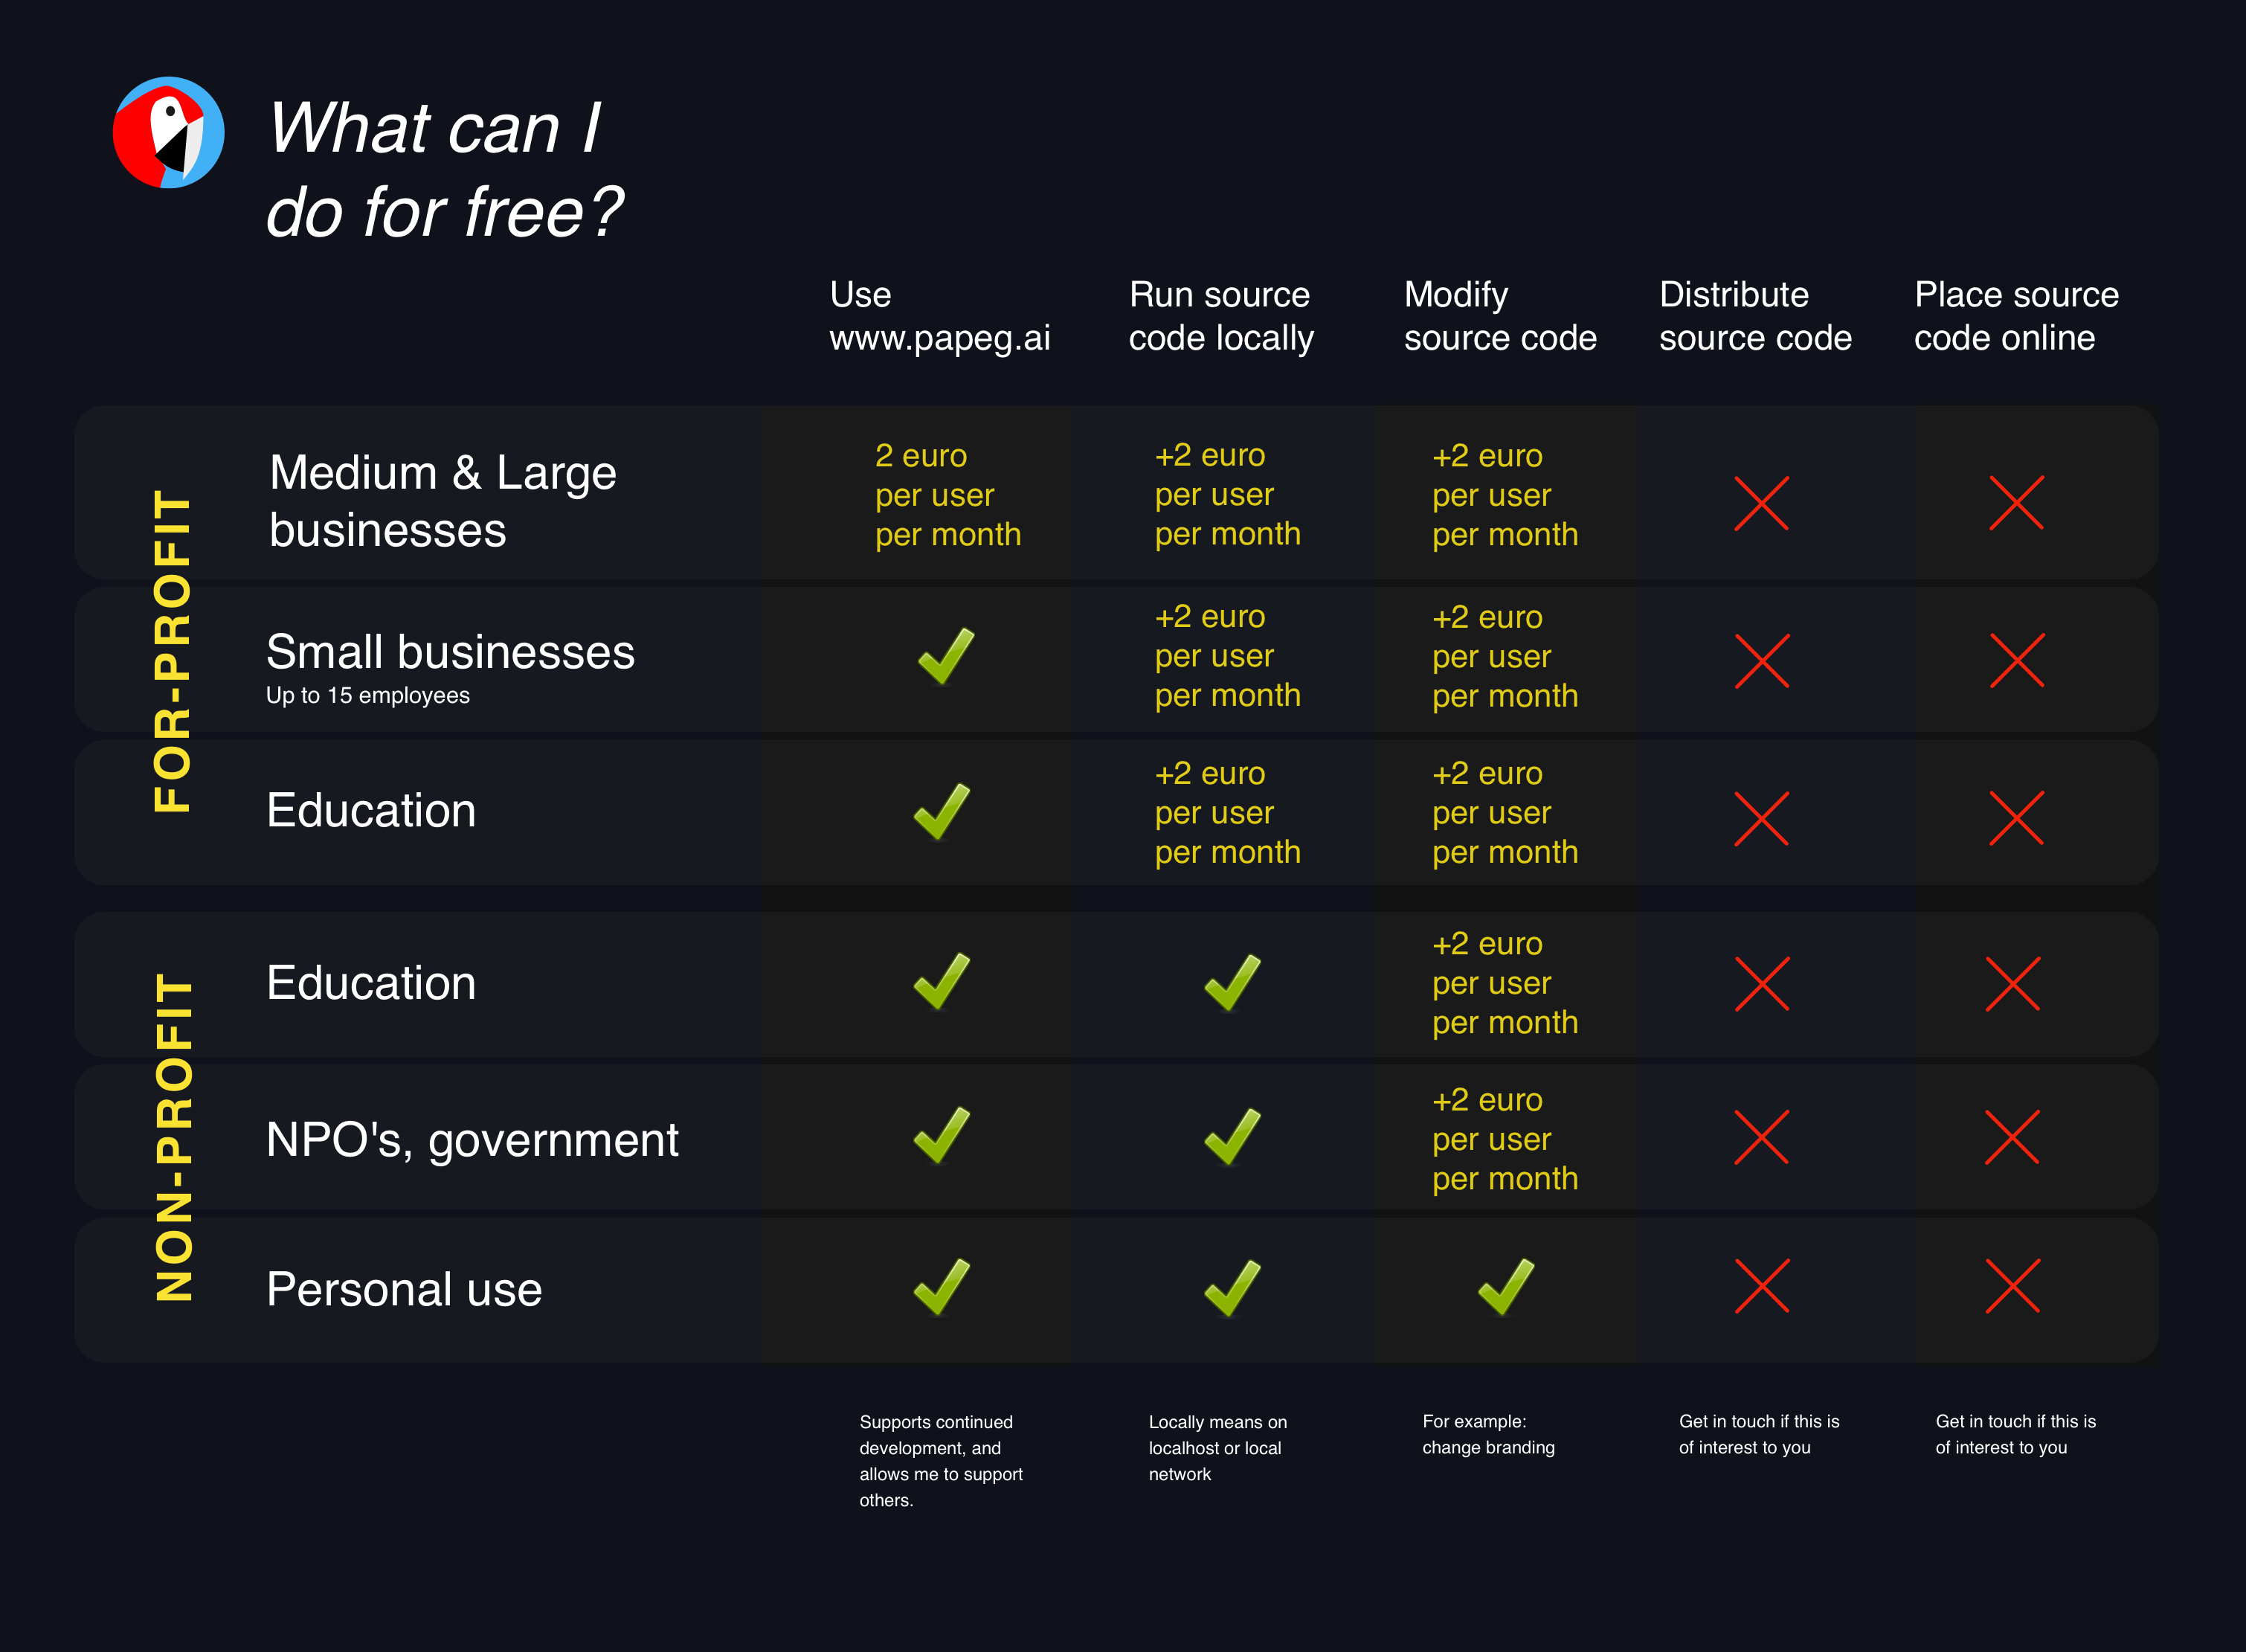Click the 'Medium & Large businesses' row label
Image resolution: width=2246 pixels, height=1652 pixels.
click(x=442, y=501)
